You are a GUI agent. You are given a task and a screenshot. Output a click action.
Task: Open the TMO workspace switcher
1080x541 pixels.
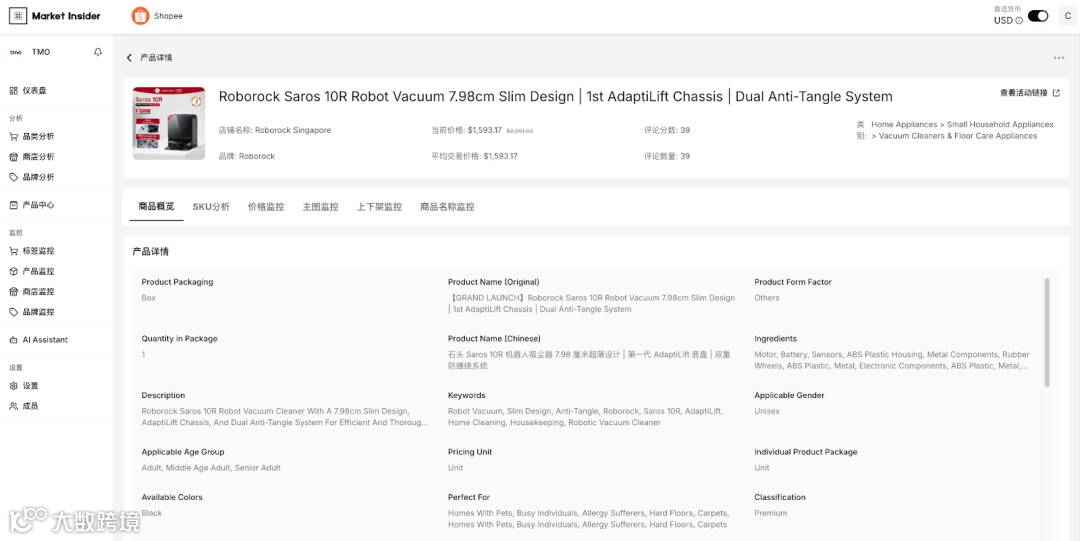coord(40,52)
